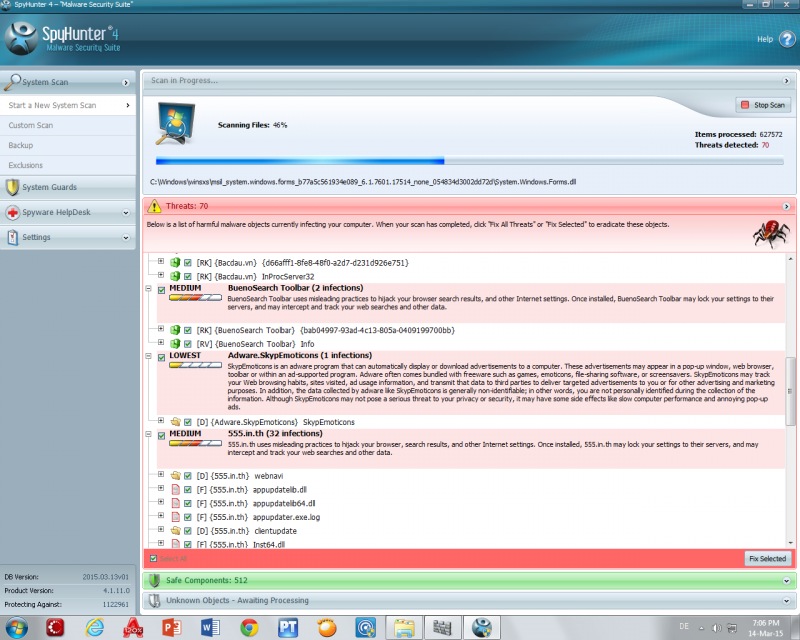Open PowerPoint from the taskbar
The width and height of the screenshot is (800, 640).
coord(171,627)
